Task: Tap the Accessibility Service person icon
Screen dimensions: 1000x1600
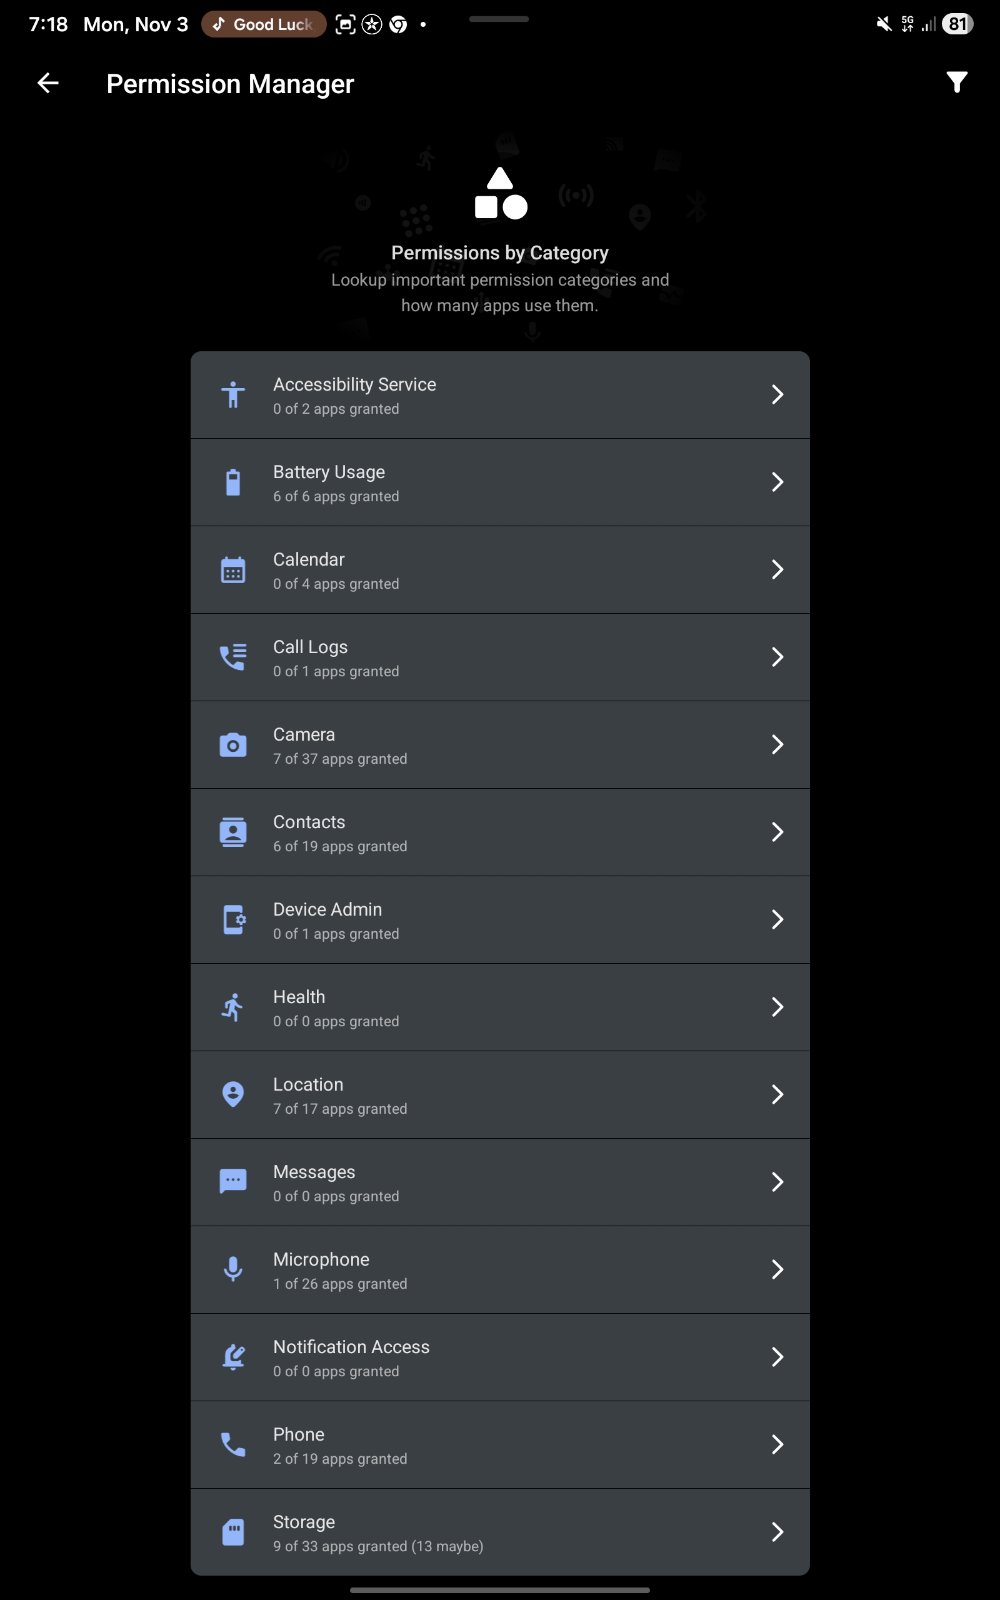Action: point(233,395)
